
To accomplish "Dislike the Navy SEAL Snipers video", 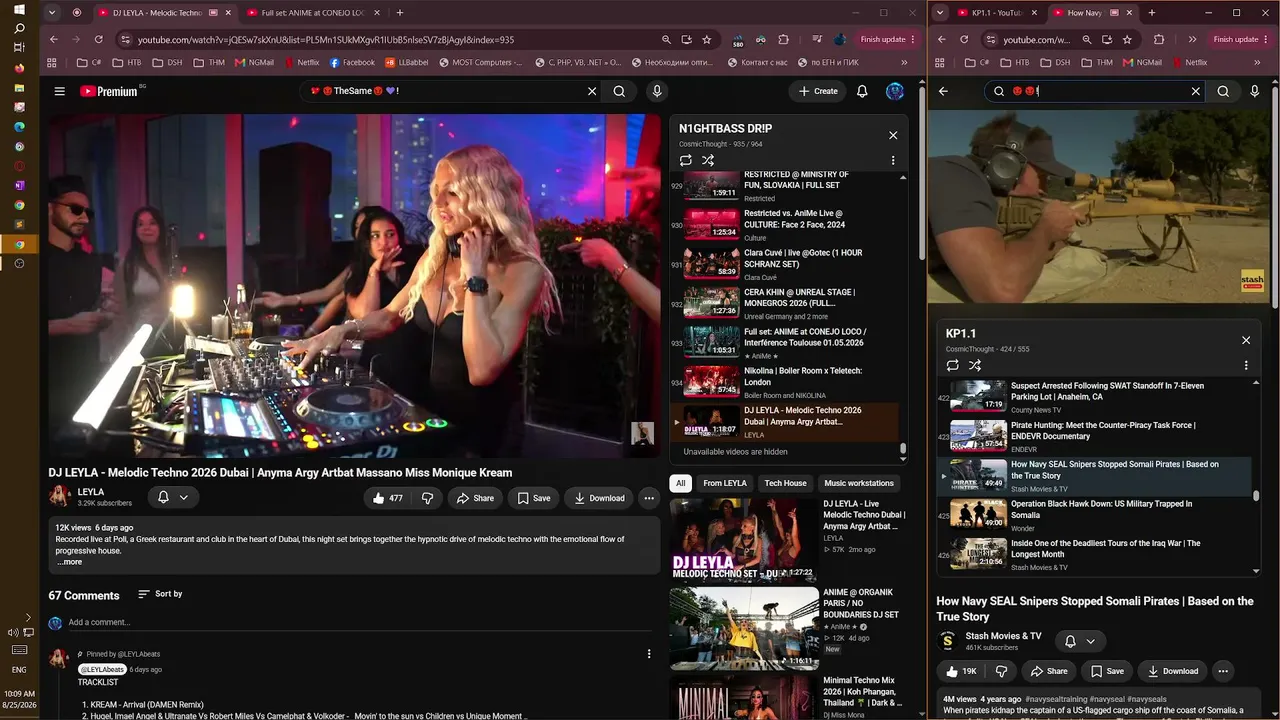I will [x=1001, y=671].
